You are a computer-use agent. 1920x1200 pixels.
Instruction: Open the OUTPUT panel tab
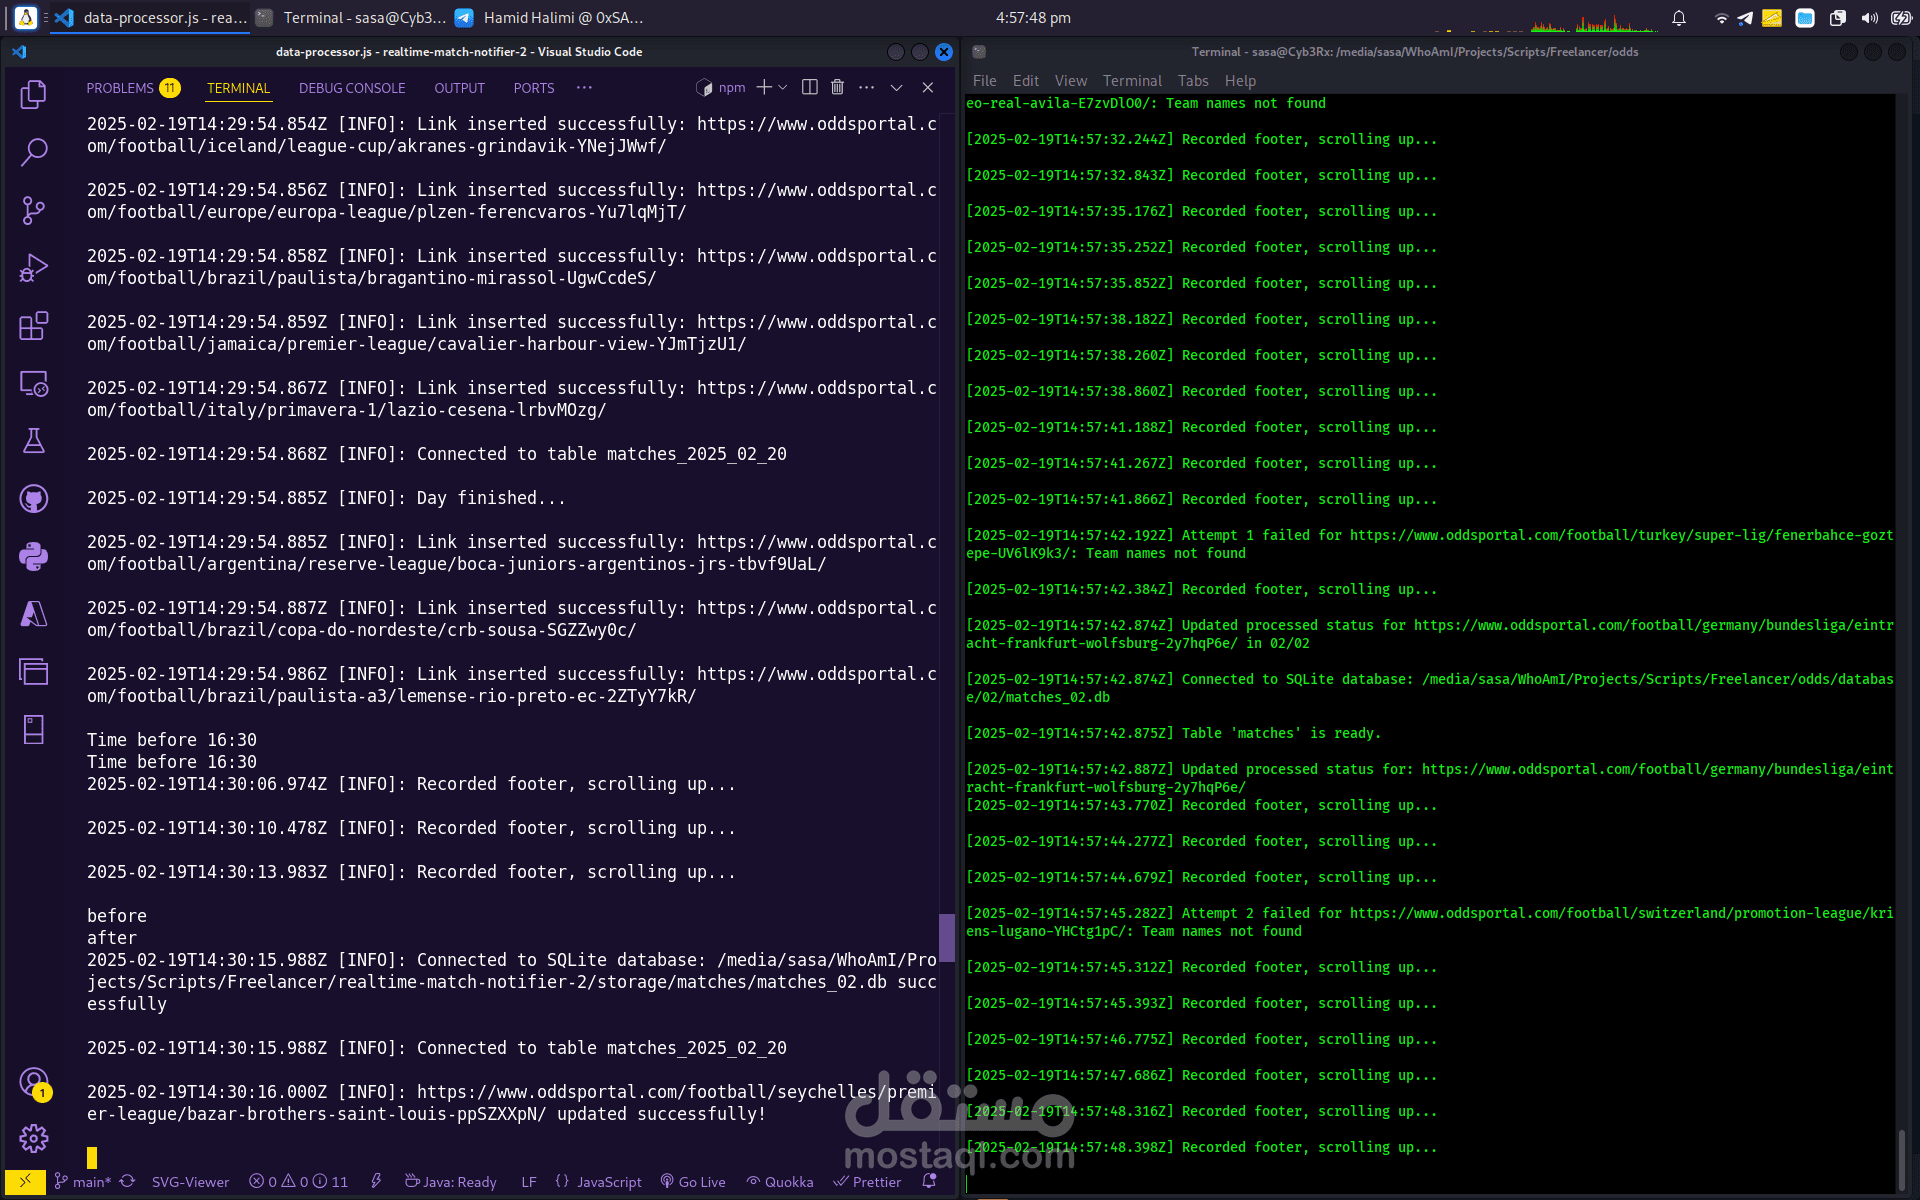[459, 88]
